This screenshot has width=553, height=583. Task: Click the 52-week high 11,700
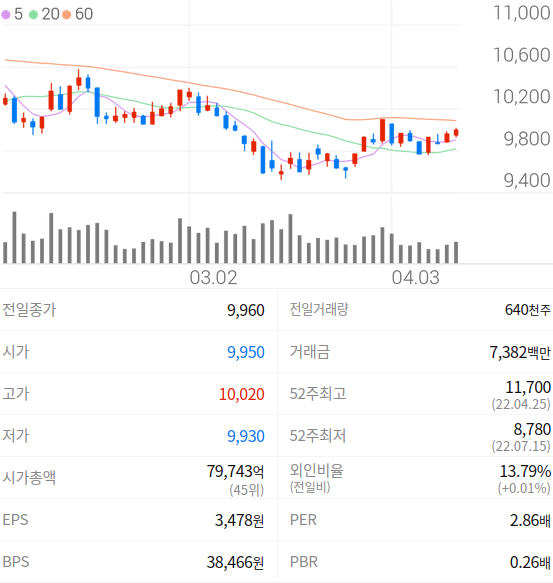point(528,387)
